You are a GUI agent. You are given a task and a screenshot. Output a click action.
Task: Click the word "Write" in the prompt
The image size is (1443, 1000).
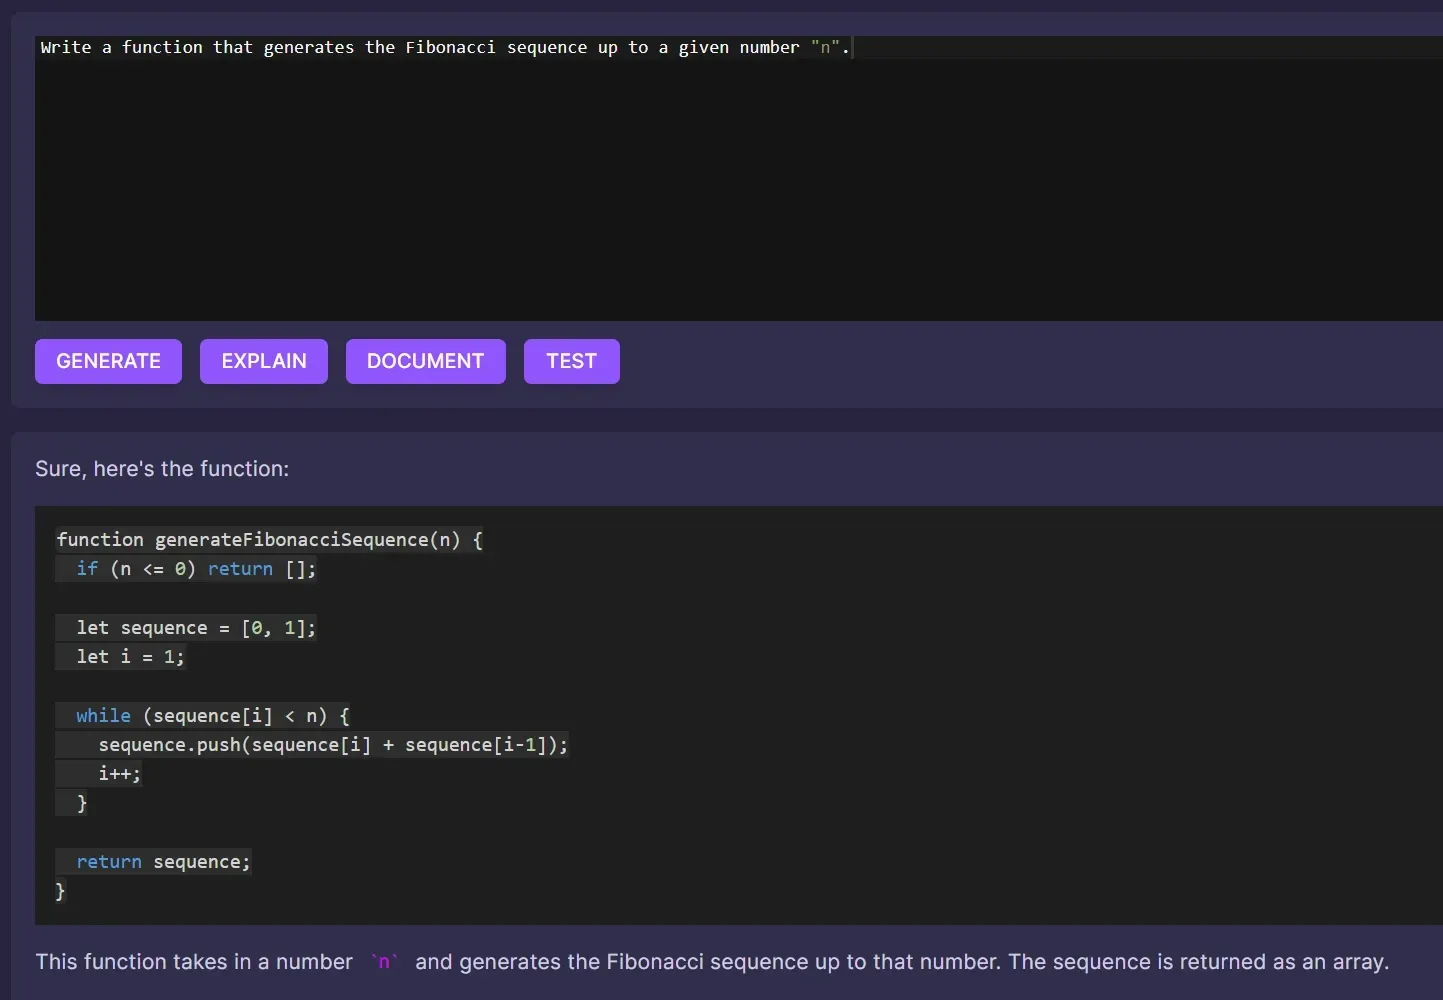click(x=66, y=47)
